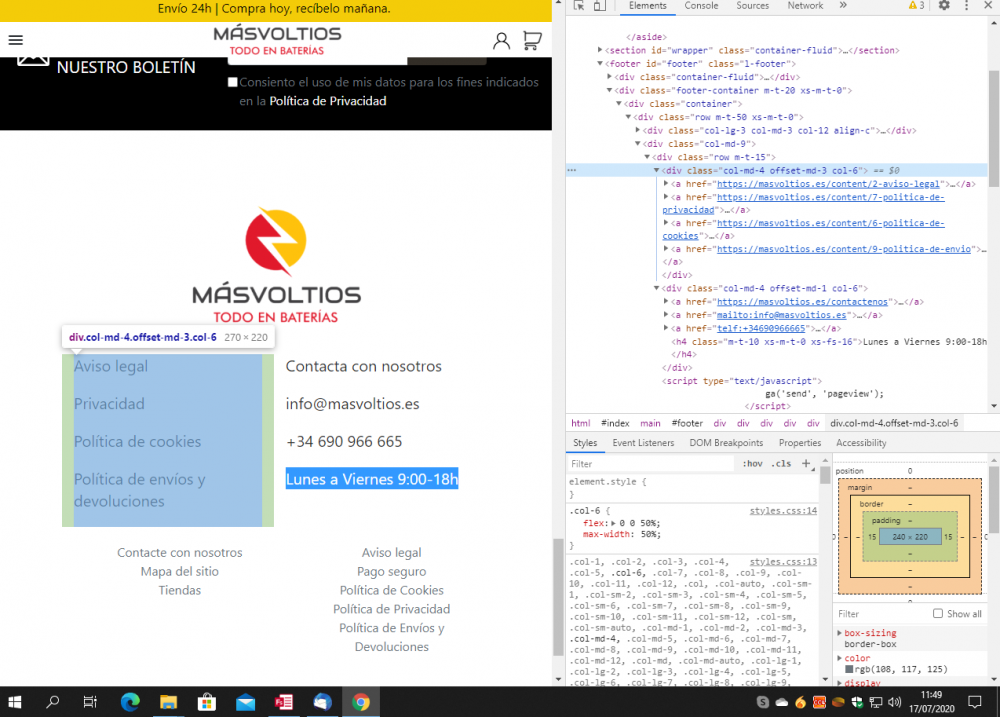Expand the flex shorthand in .col-6 rule

[x=614, y=523]
